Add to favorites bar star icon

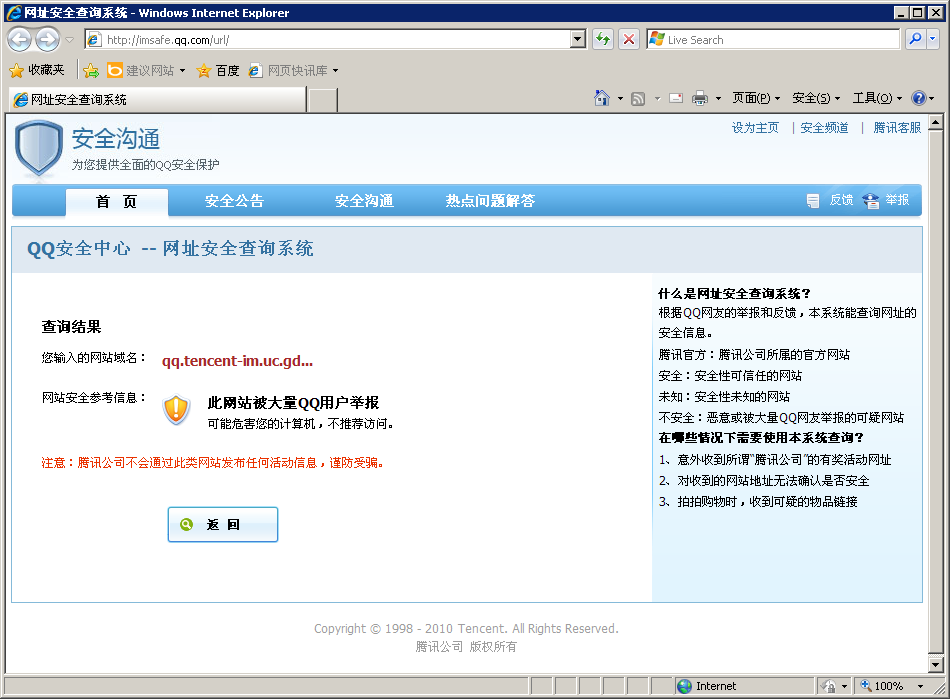coord(91,71)
